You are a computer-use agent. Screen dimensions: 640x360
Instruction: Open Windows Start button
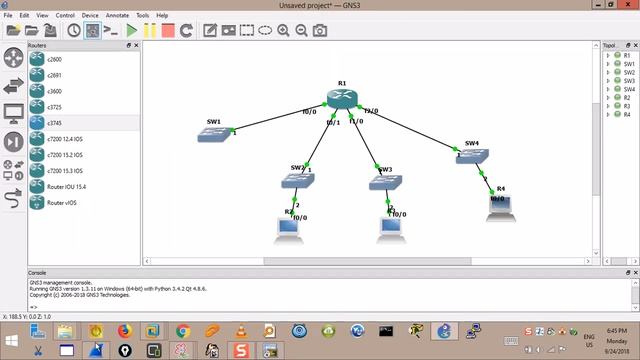coord(11,340)
